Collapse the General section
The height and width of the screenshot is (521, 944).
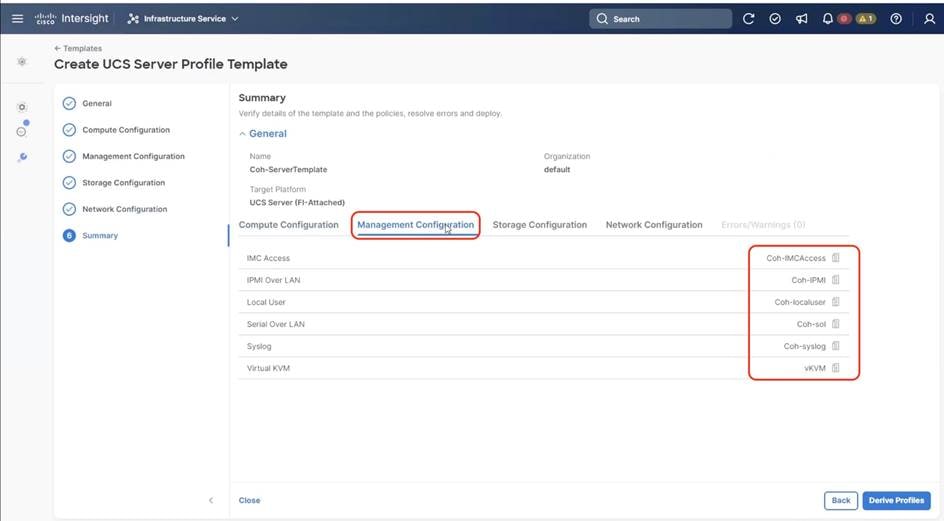pos(262,134)
